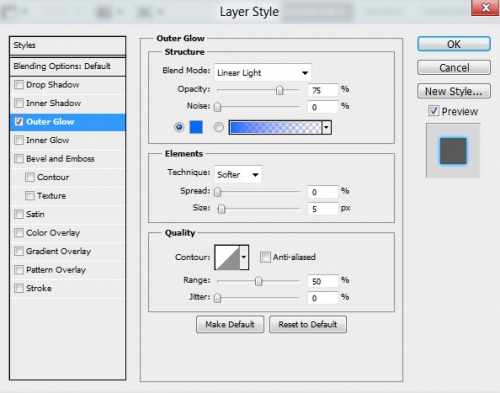This screenshot has height=393, width=500.
Task: Click the Noise value field
Action: 323,107
